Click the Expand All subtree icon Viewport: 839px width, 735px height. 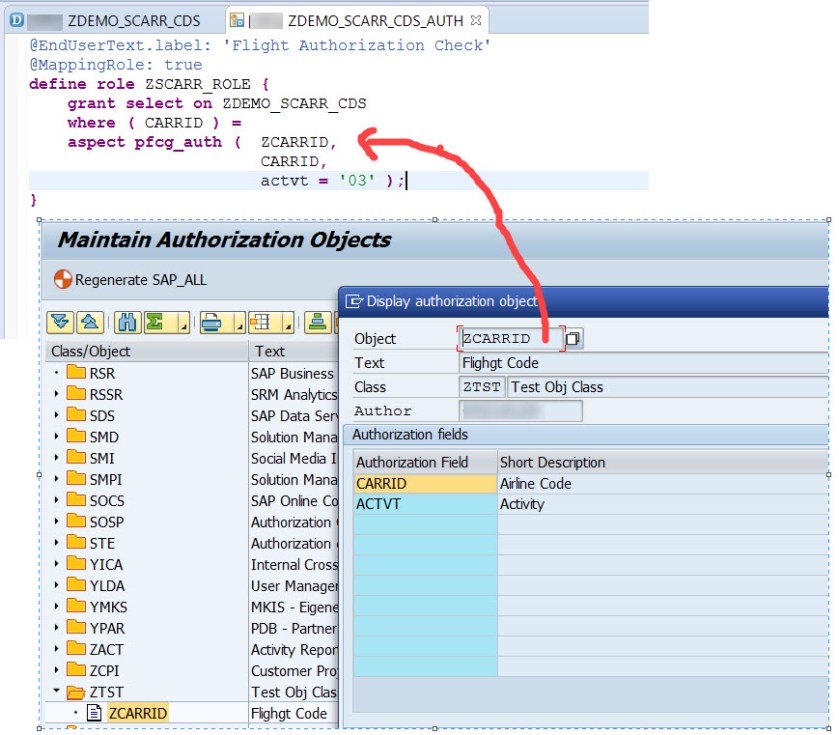(x=61, y=322)
